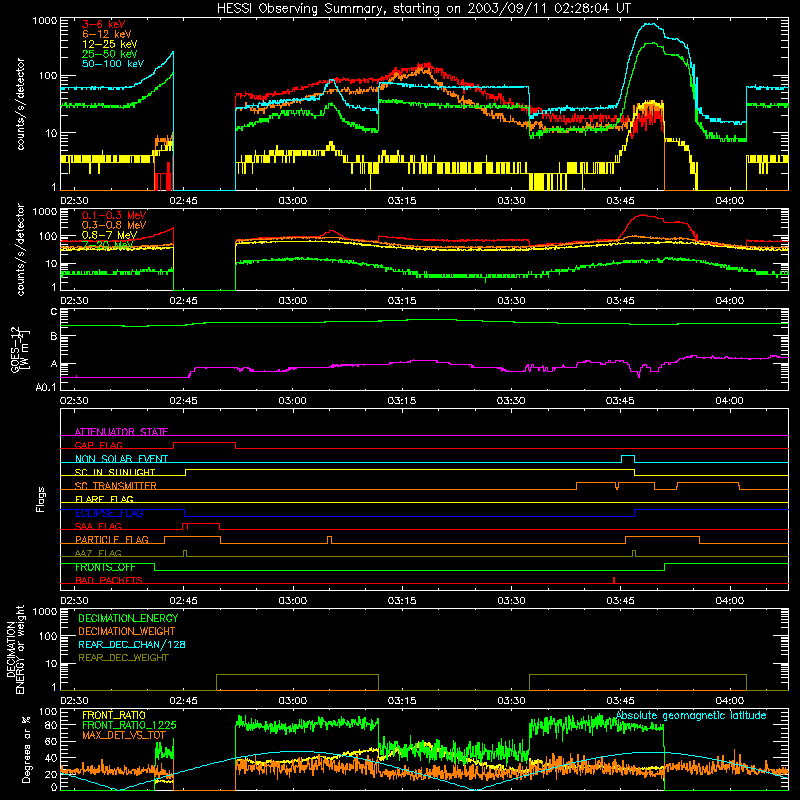Select the DECIMATION_ENERGY legend label
This screenshot has height=800, width=800.
click(x=128, y=618)
